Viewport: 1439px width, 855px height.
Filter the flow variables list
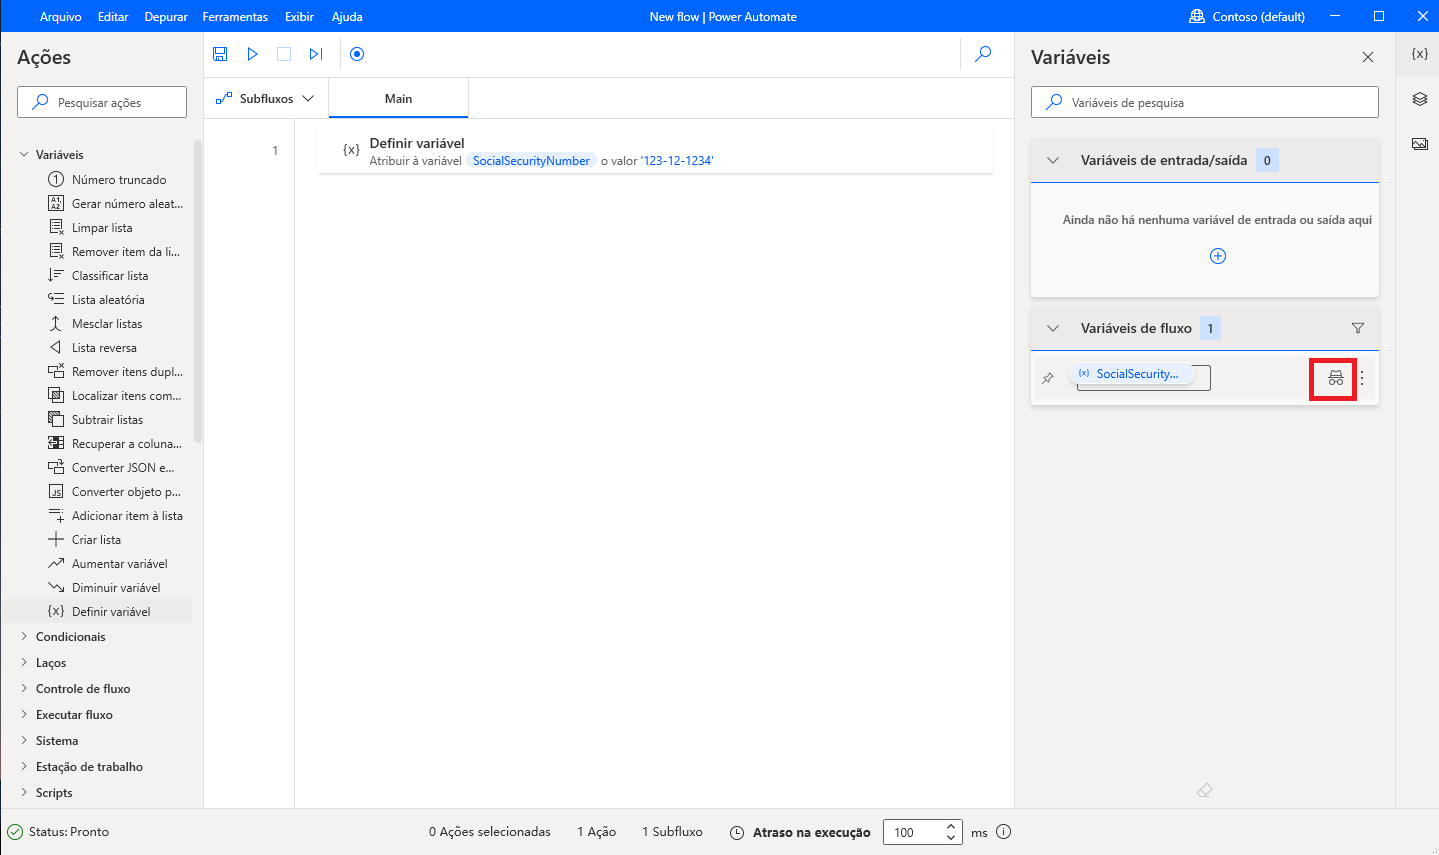coord(1358,328)
